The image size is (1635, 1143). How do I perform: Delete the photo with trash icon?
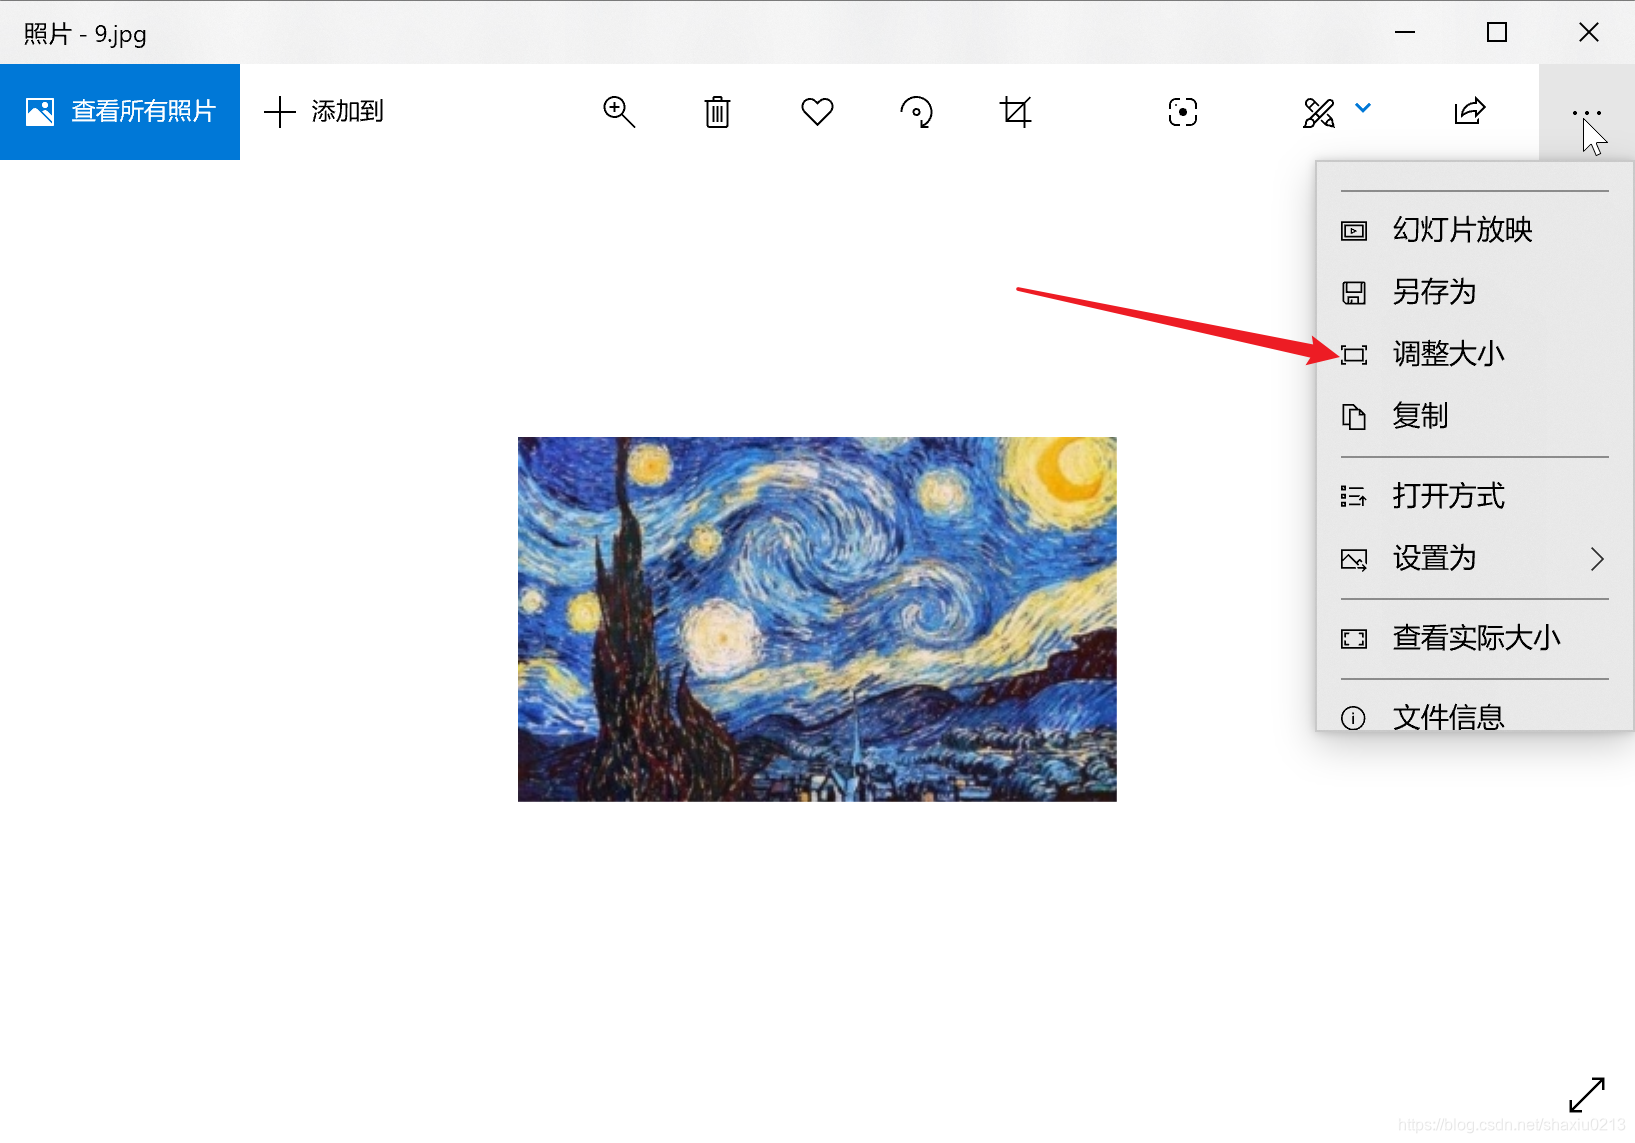pyautogui.click(x=717, y=112)
